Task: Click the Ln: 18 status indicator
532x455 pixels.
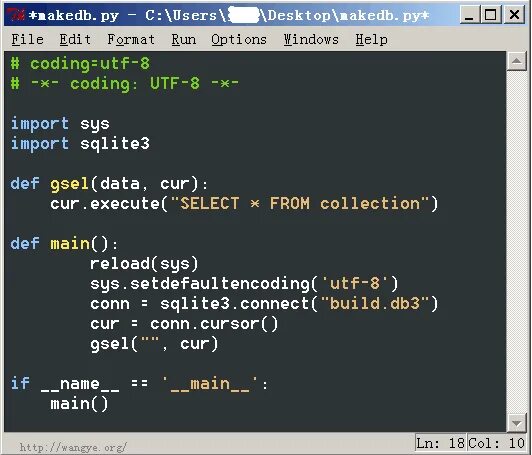Action: 440,443
